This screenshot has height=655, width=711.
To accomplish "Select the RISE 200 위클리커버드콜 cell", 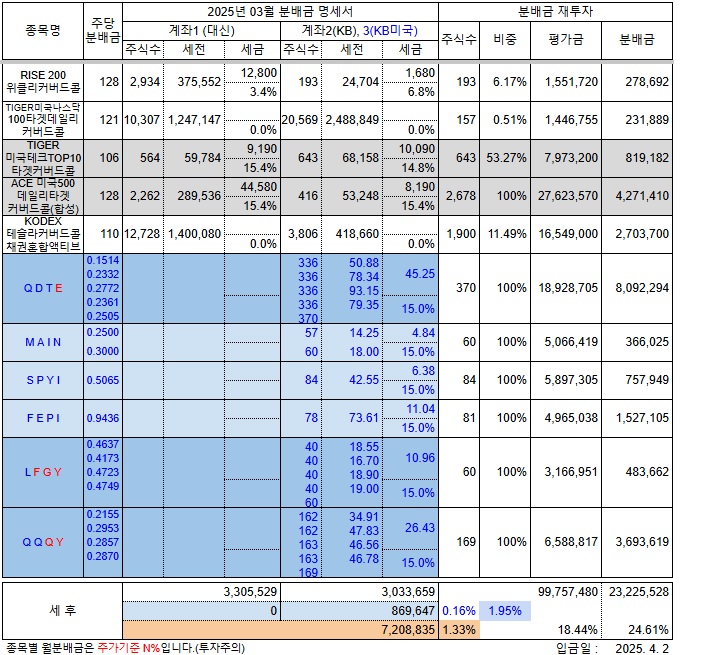I will pyautogui.click(x=43, y=82).
